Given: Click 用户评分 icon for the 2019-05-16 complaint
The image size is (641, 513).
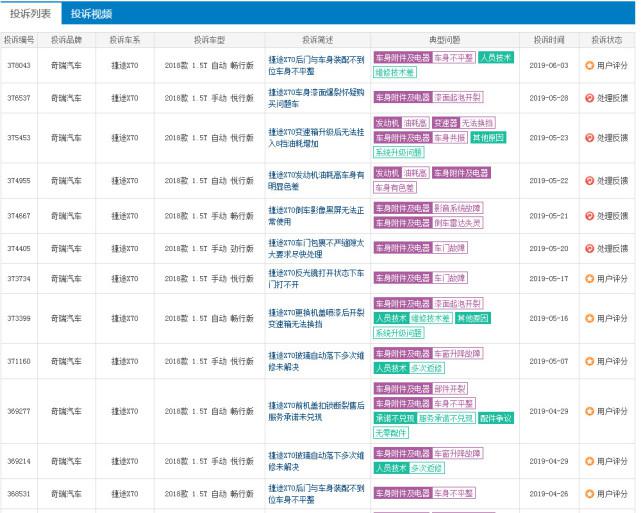Looking at the screenshot, I should (x=589, y=318).
